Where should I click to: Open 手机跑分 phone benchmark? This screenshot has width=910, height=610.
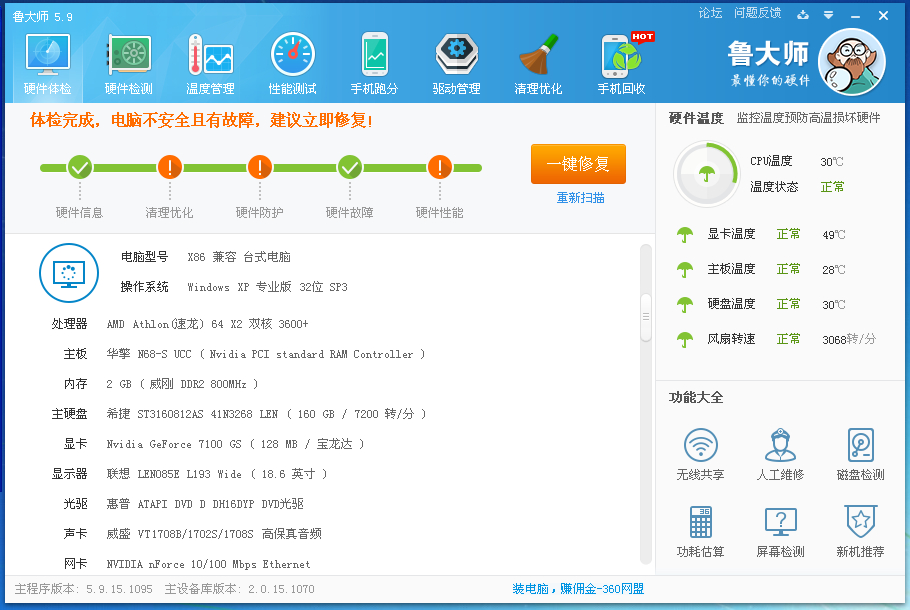374,64
